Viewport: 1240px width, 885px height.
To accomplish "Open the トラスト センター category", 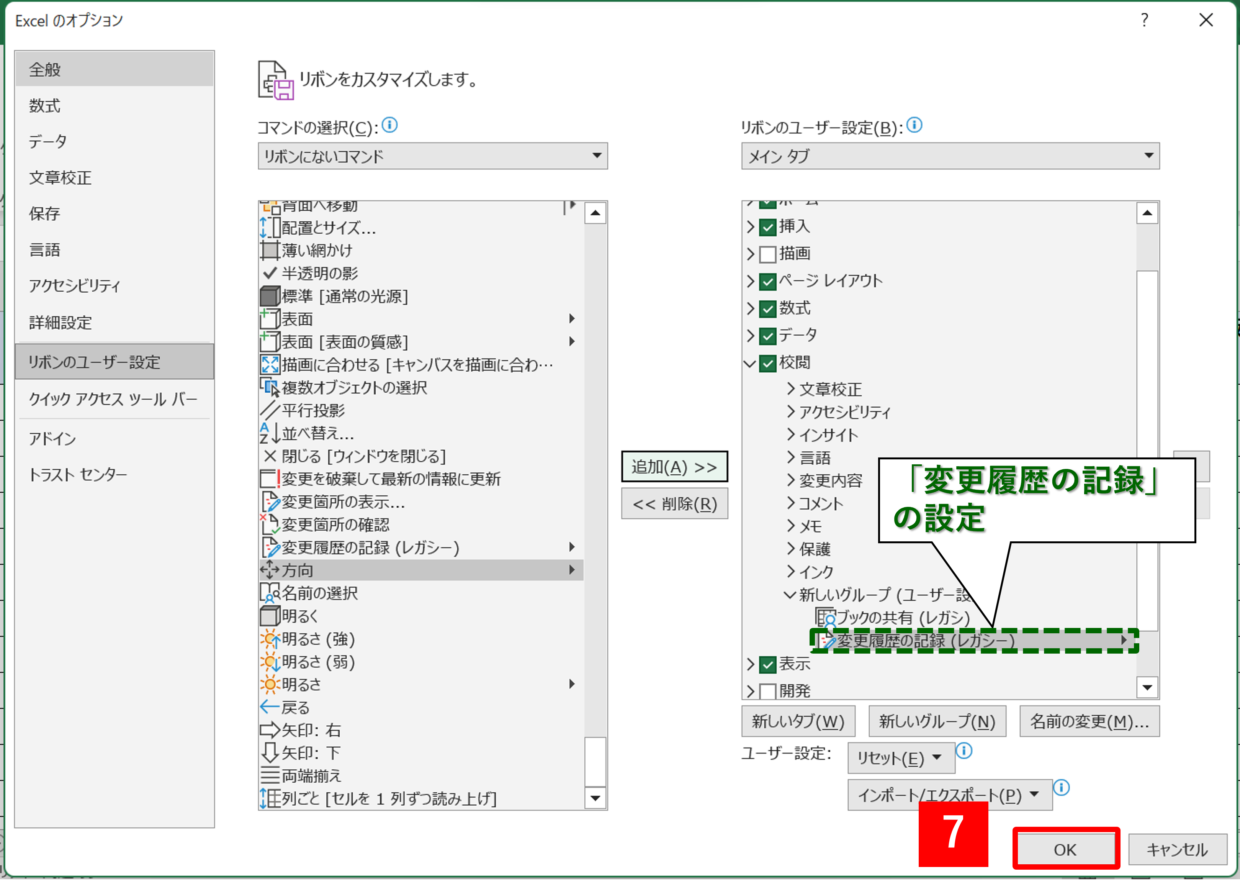I will click(114, 475).
